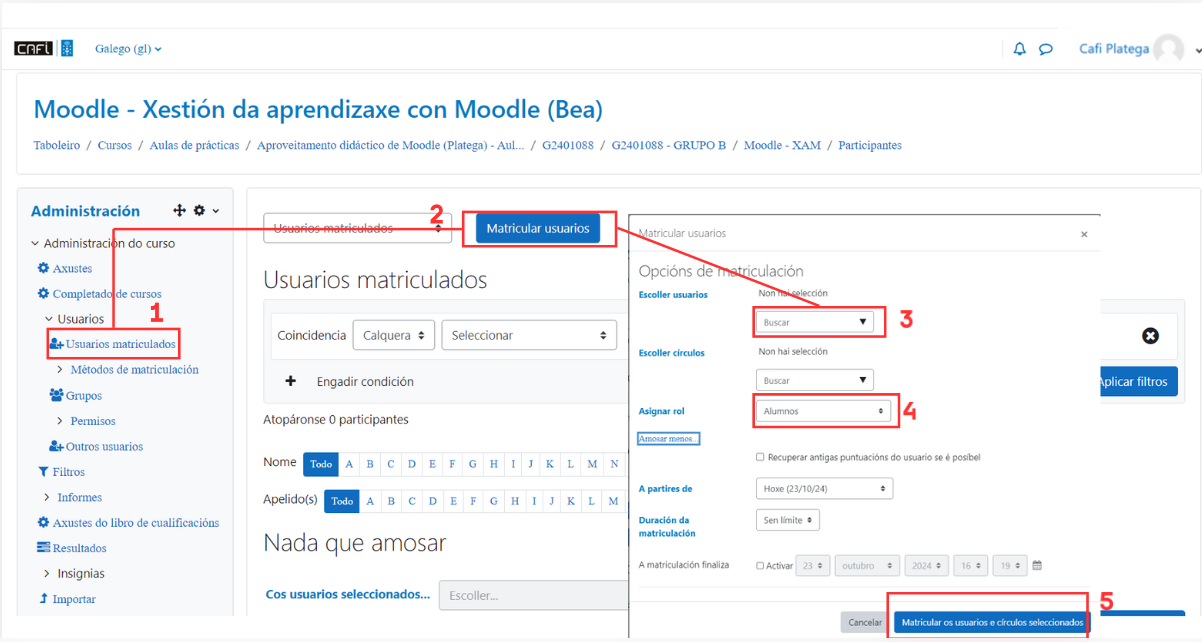Click the Escoller usuarios Buscar field
This screenshot has width=1202, height=642.
(x=814, y=322)
